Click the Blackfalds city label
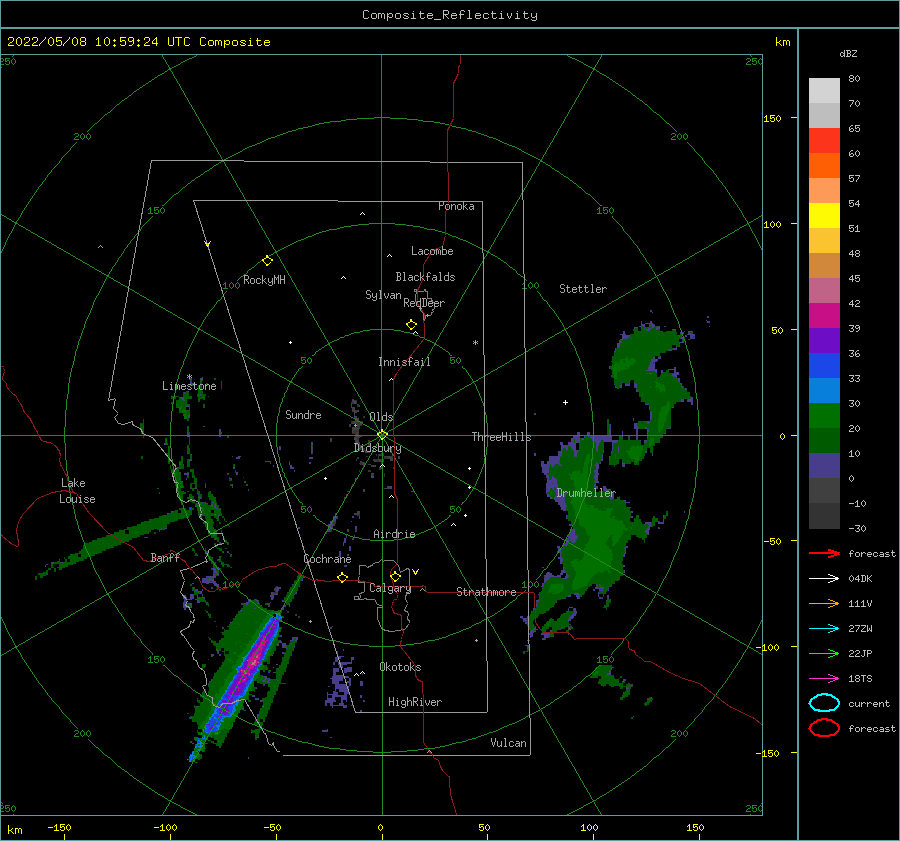The image size is (900, 841). pyautogui.click(x=425, y=277)
